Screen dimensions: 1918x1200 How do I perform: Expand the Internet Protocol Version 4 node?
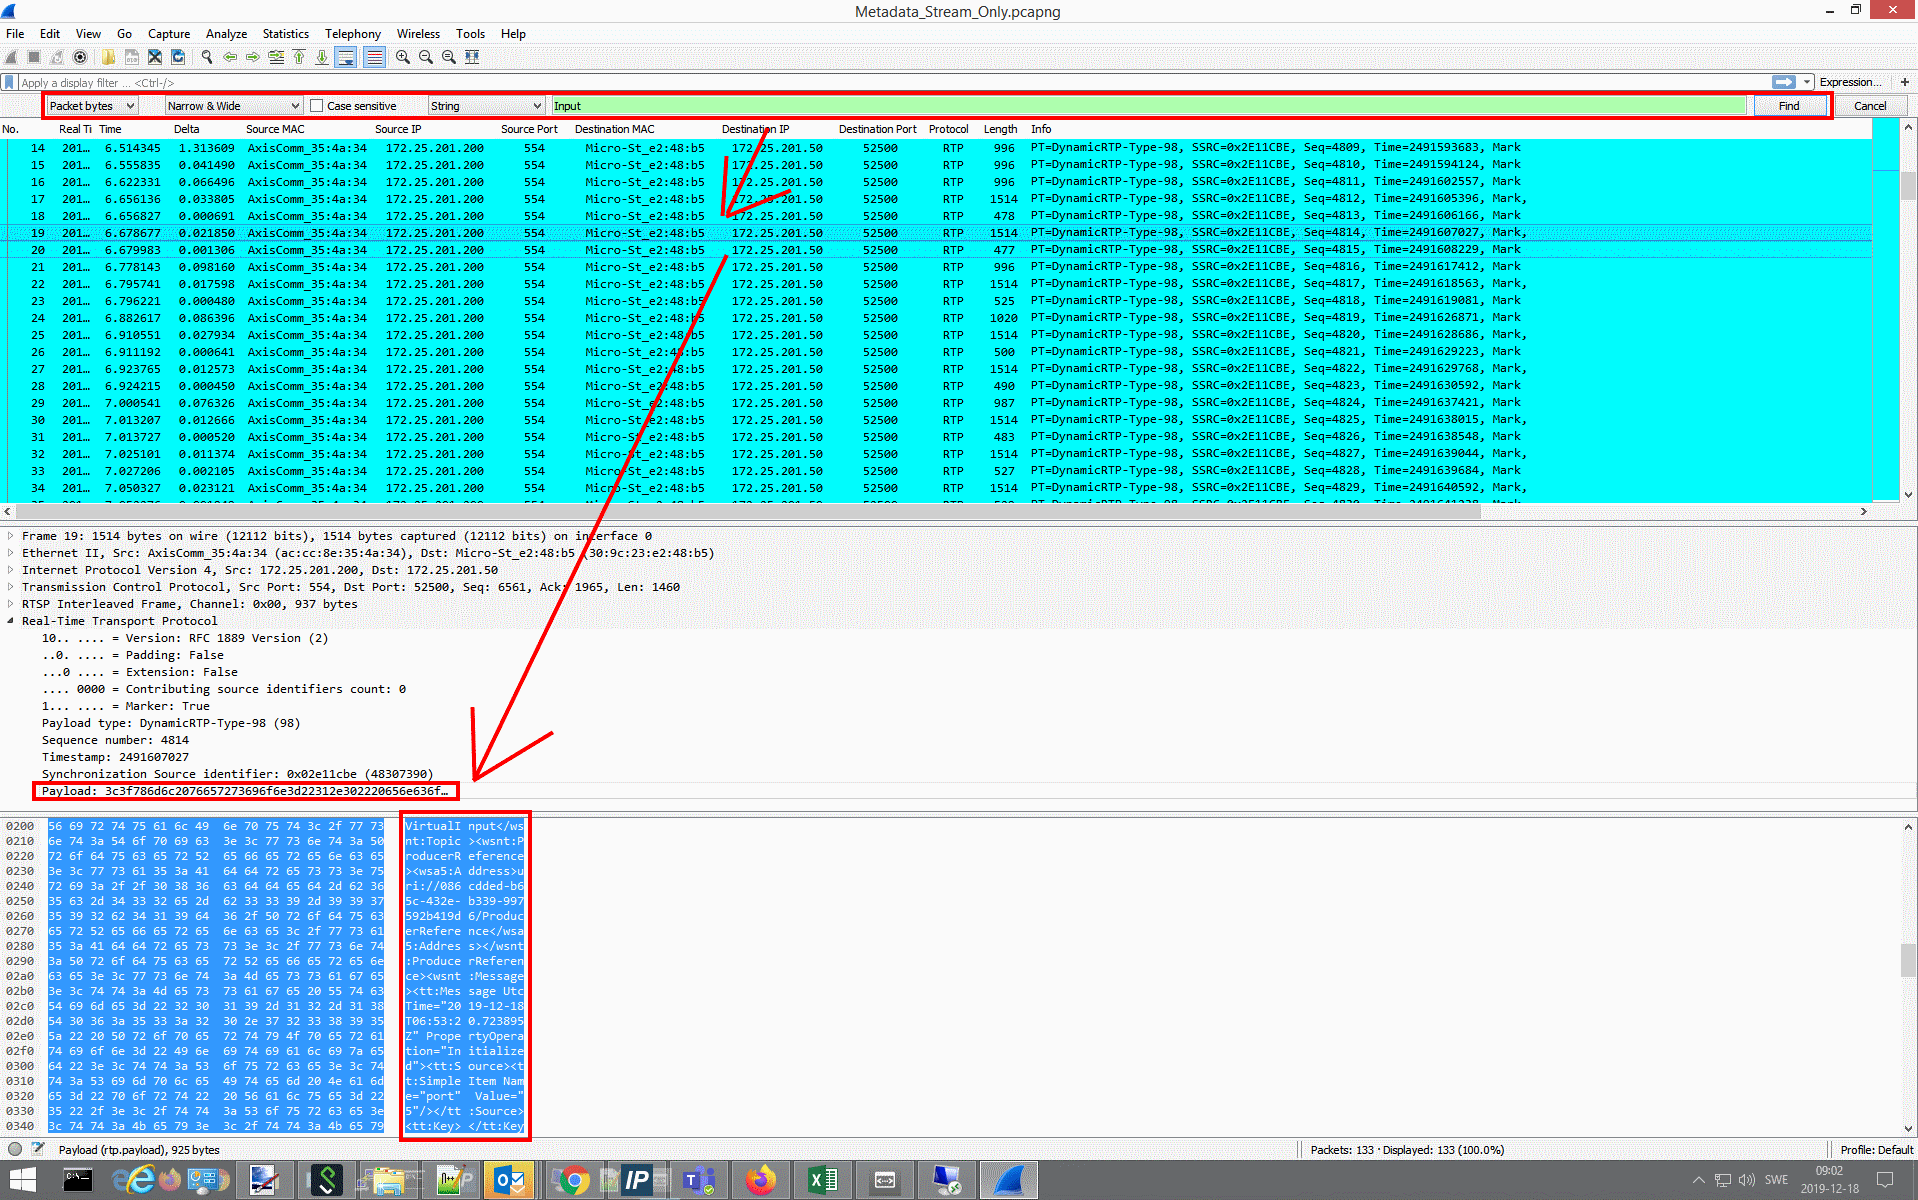point(11,570)
